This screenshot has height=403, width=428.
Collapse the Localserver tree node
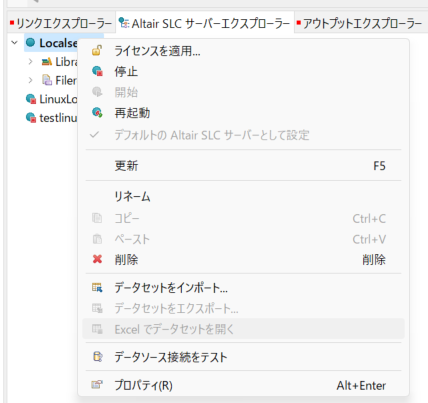click(x=14, y=43)
